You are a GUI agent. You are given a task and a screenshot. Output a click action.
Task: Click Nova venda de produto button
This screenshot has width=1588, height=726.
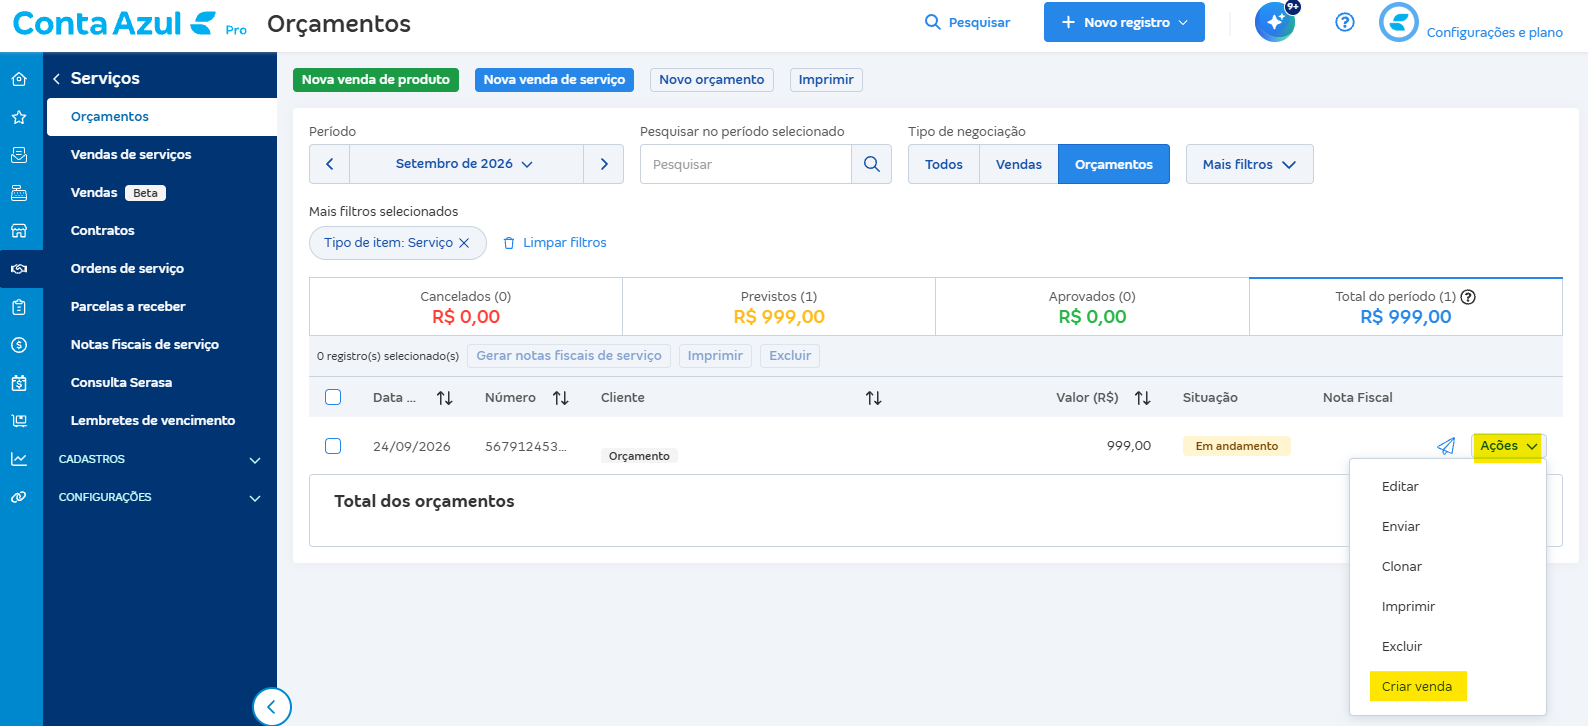point(376,80)
